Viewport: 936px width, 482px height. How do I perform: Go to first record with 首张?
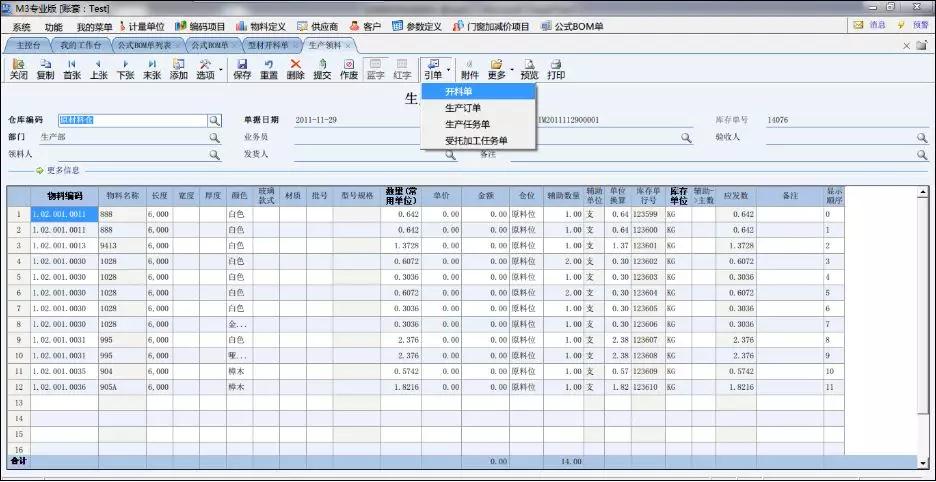click(x=72, y=70)
